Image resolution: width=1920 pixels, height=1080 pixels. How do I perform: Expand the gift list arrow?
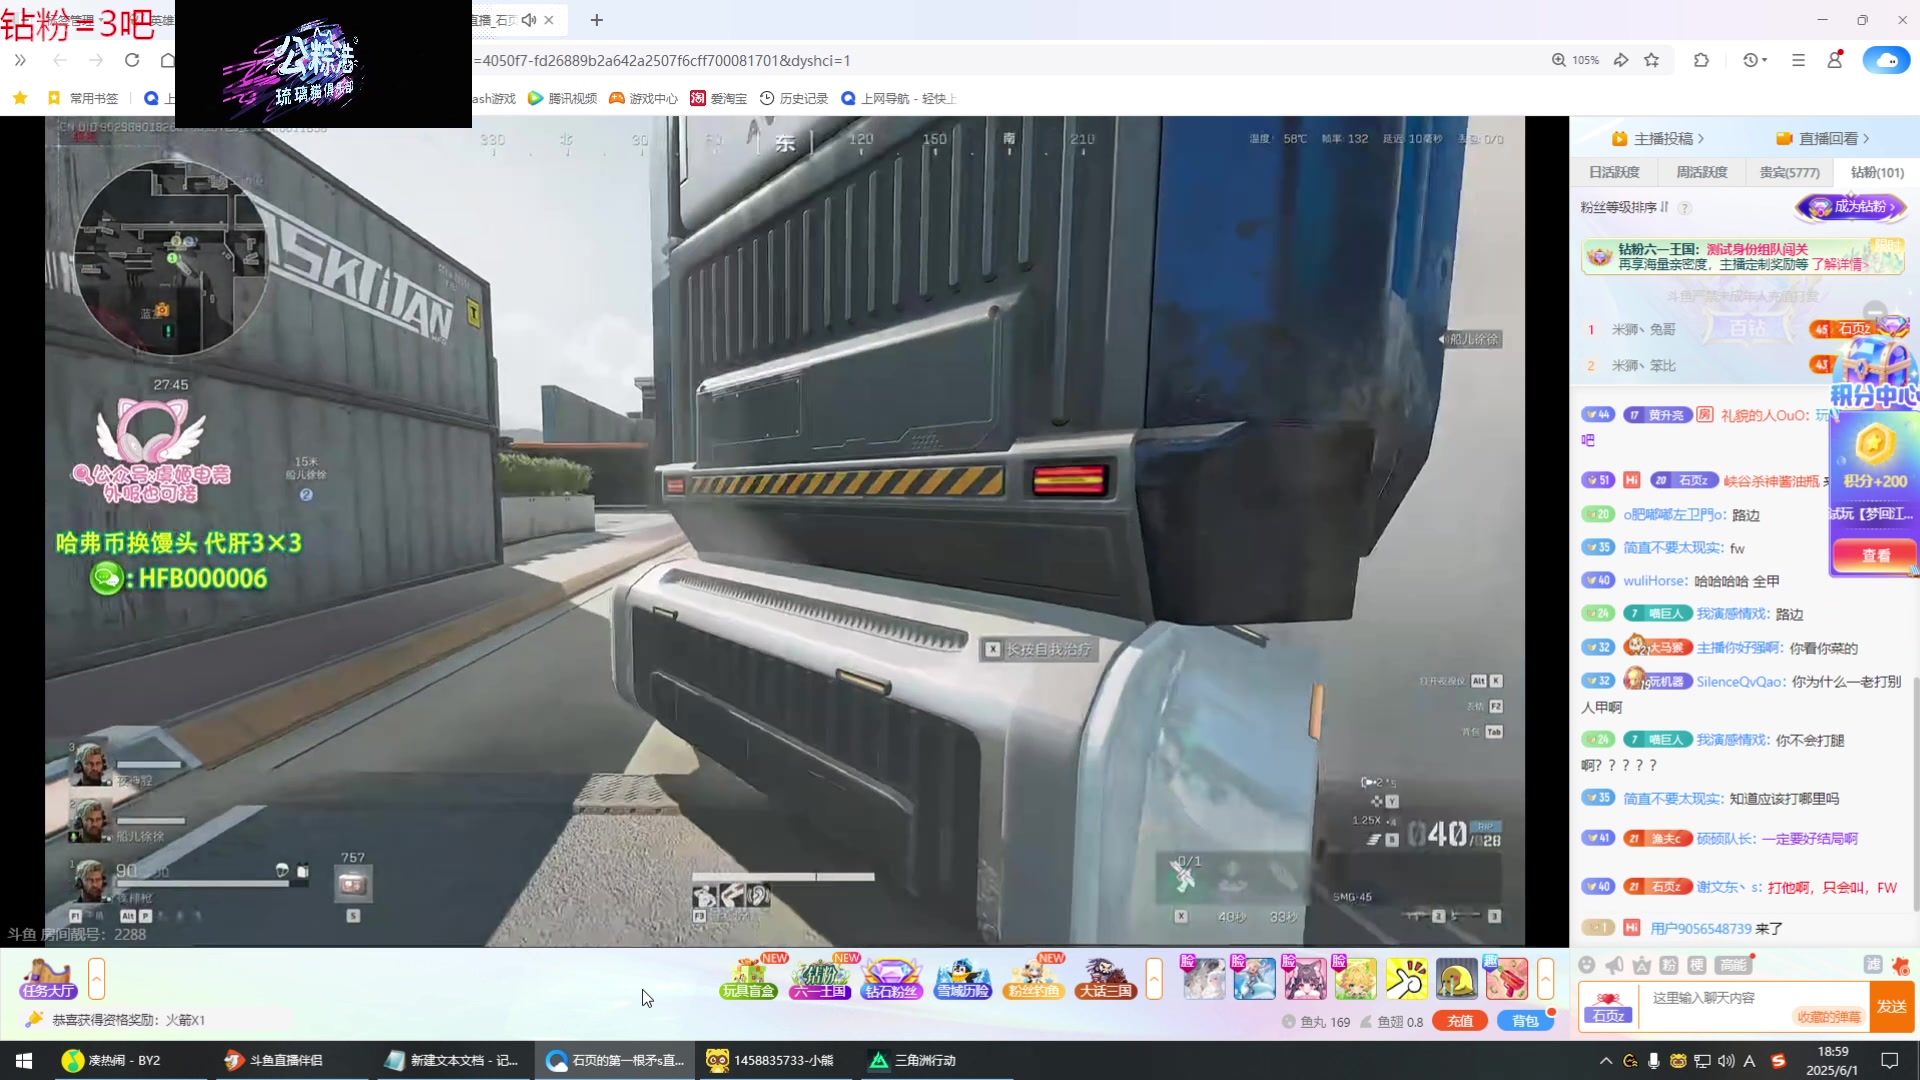(1546, 978)
